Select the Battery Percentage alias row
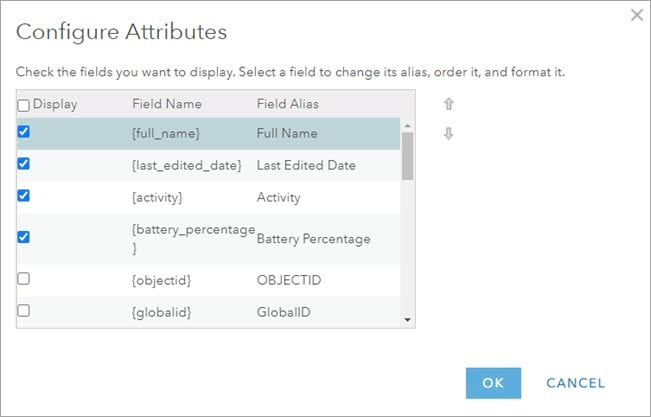This screenshot has height=417, width=651. pos(313,239)
